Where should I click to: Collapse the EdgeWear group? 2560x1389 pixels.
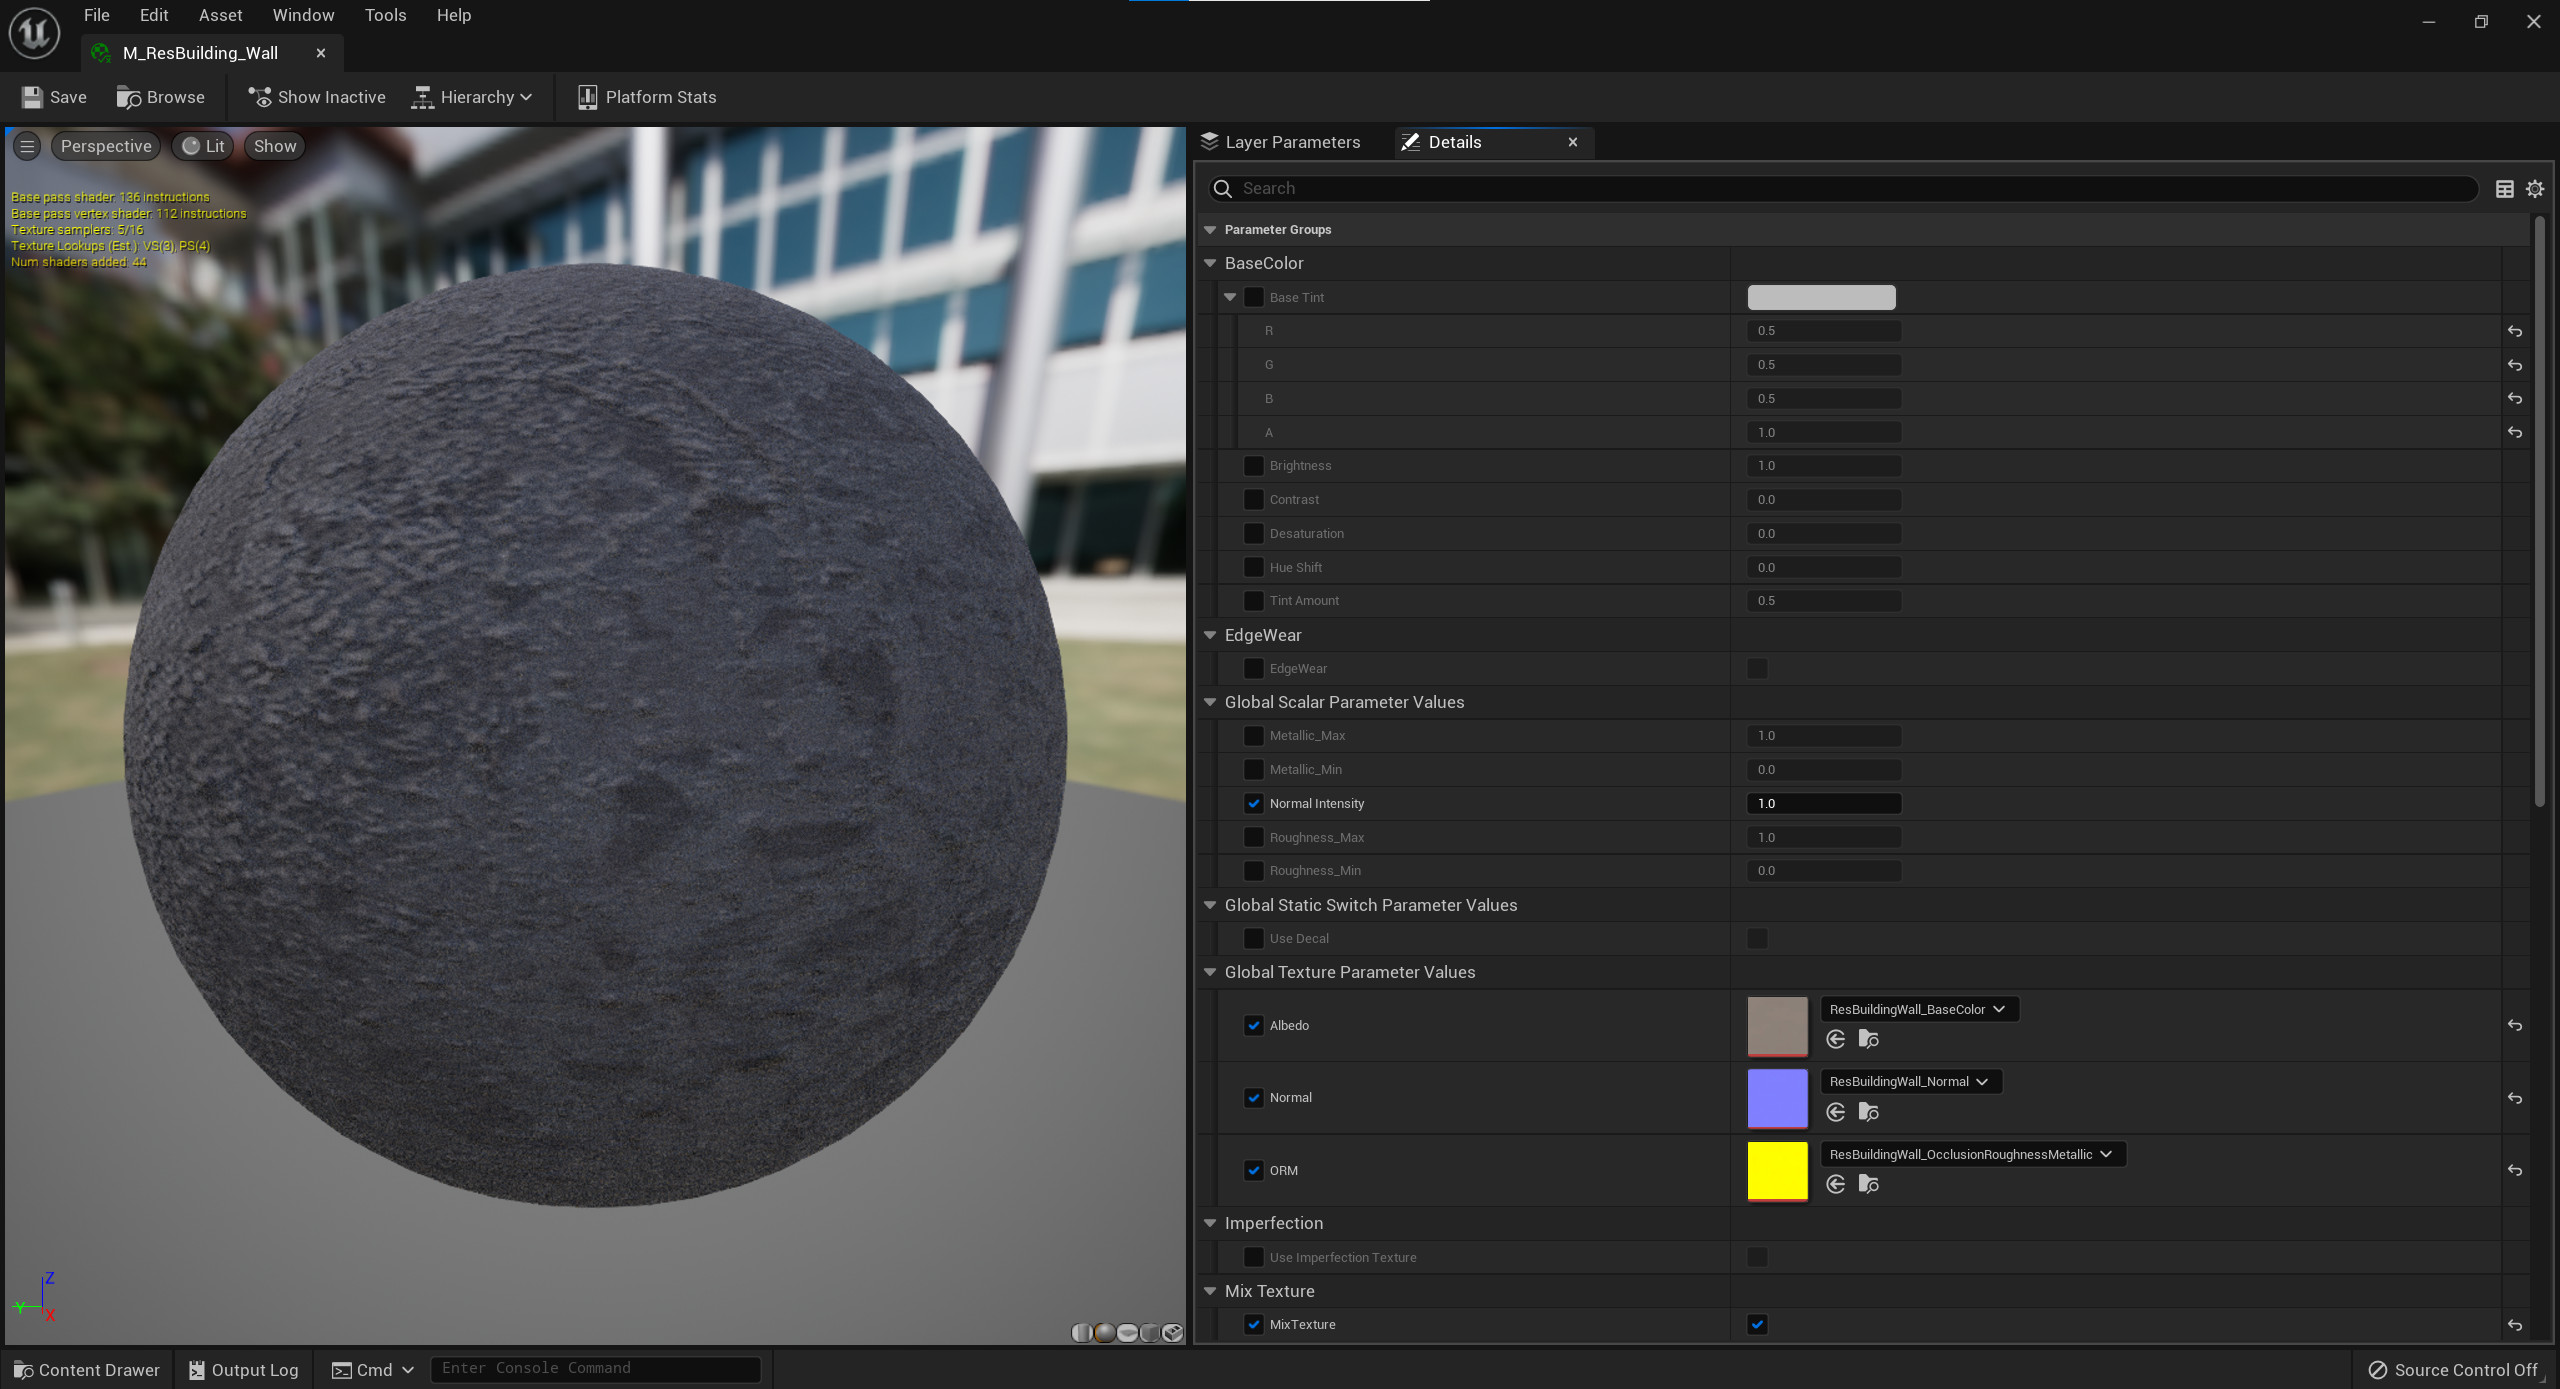click(x=1210, y=635)
